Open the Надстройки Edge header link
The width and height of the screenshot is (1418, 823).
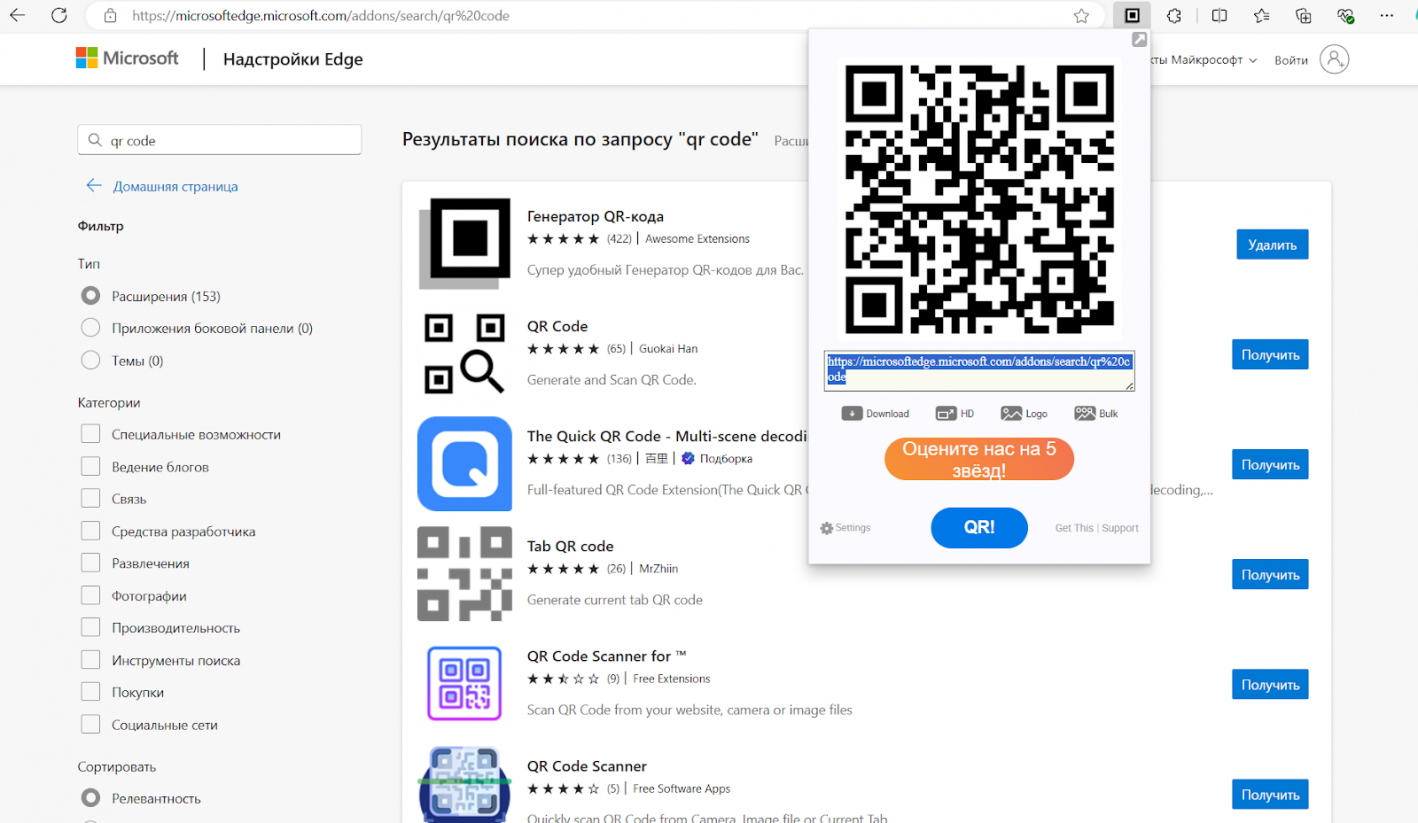tap(293, 59)
